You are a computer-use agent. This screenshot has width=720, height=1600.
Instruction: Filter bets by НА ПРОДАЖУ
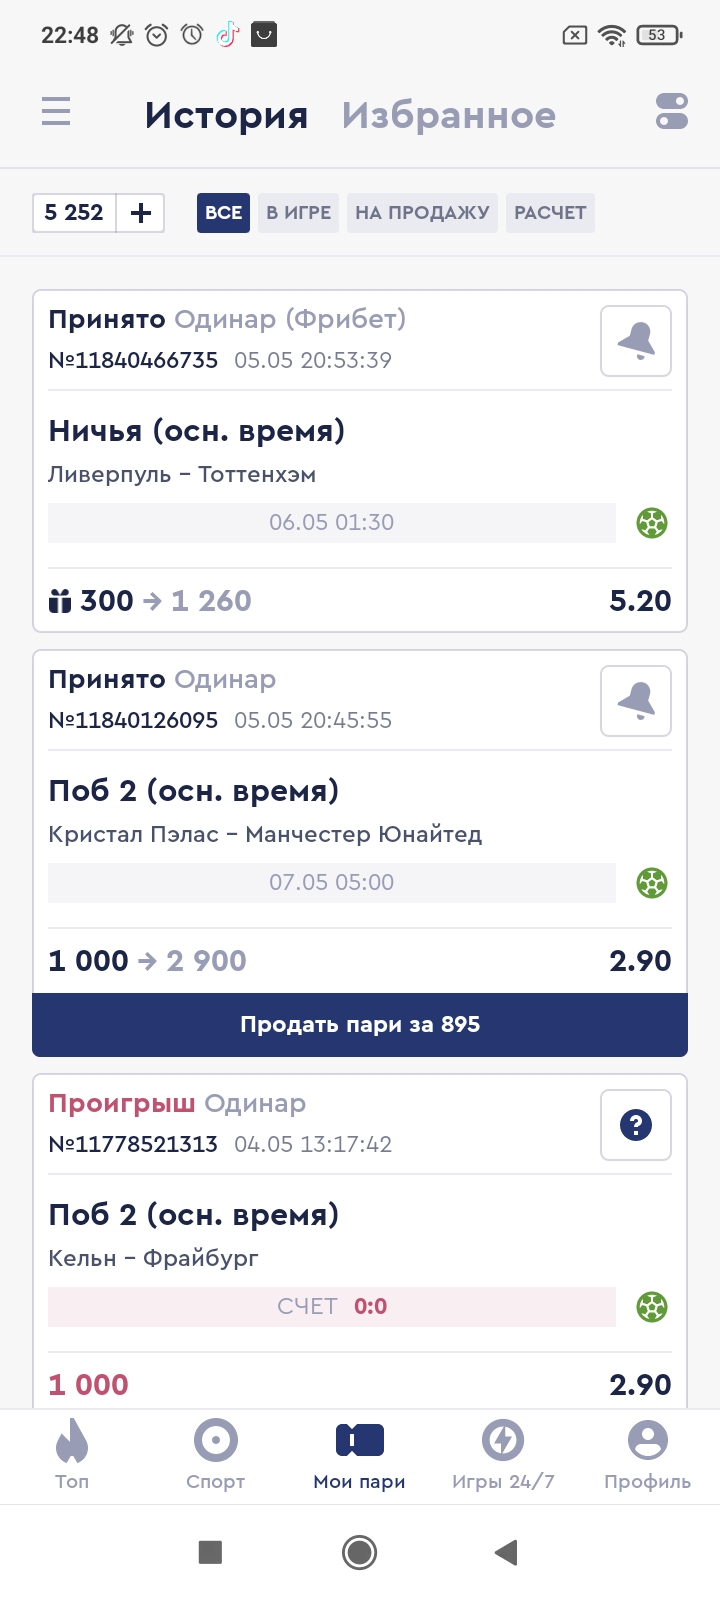tap(422, 213)
